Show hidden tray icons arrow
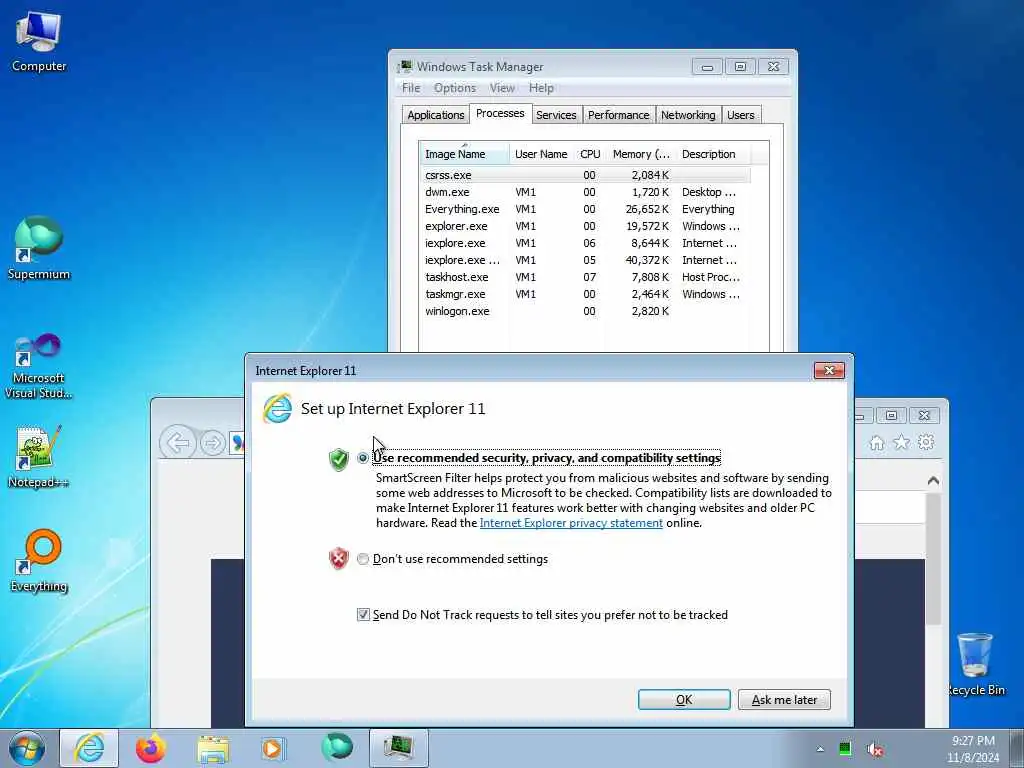 [x=820, y=749]
